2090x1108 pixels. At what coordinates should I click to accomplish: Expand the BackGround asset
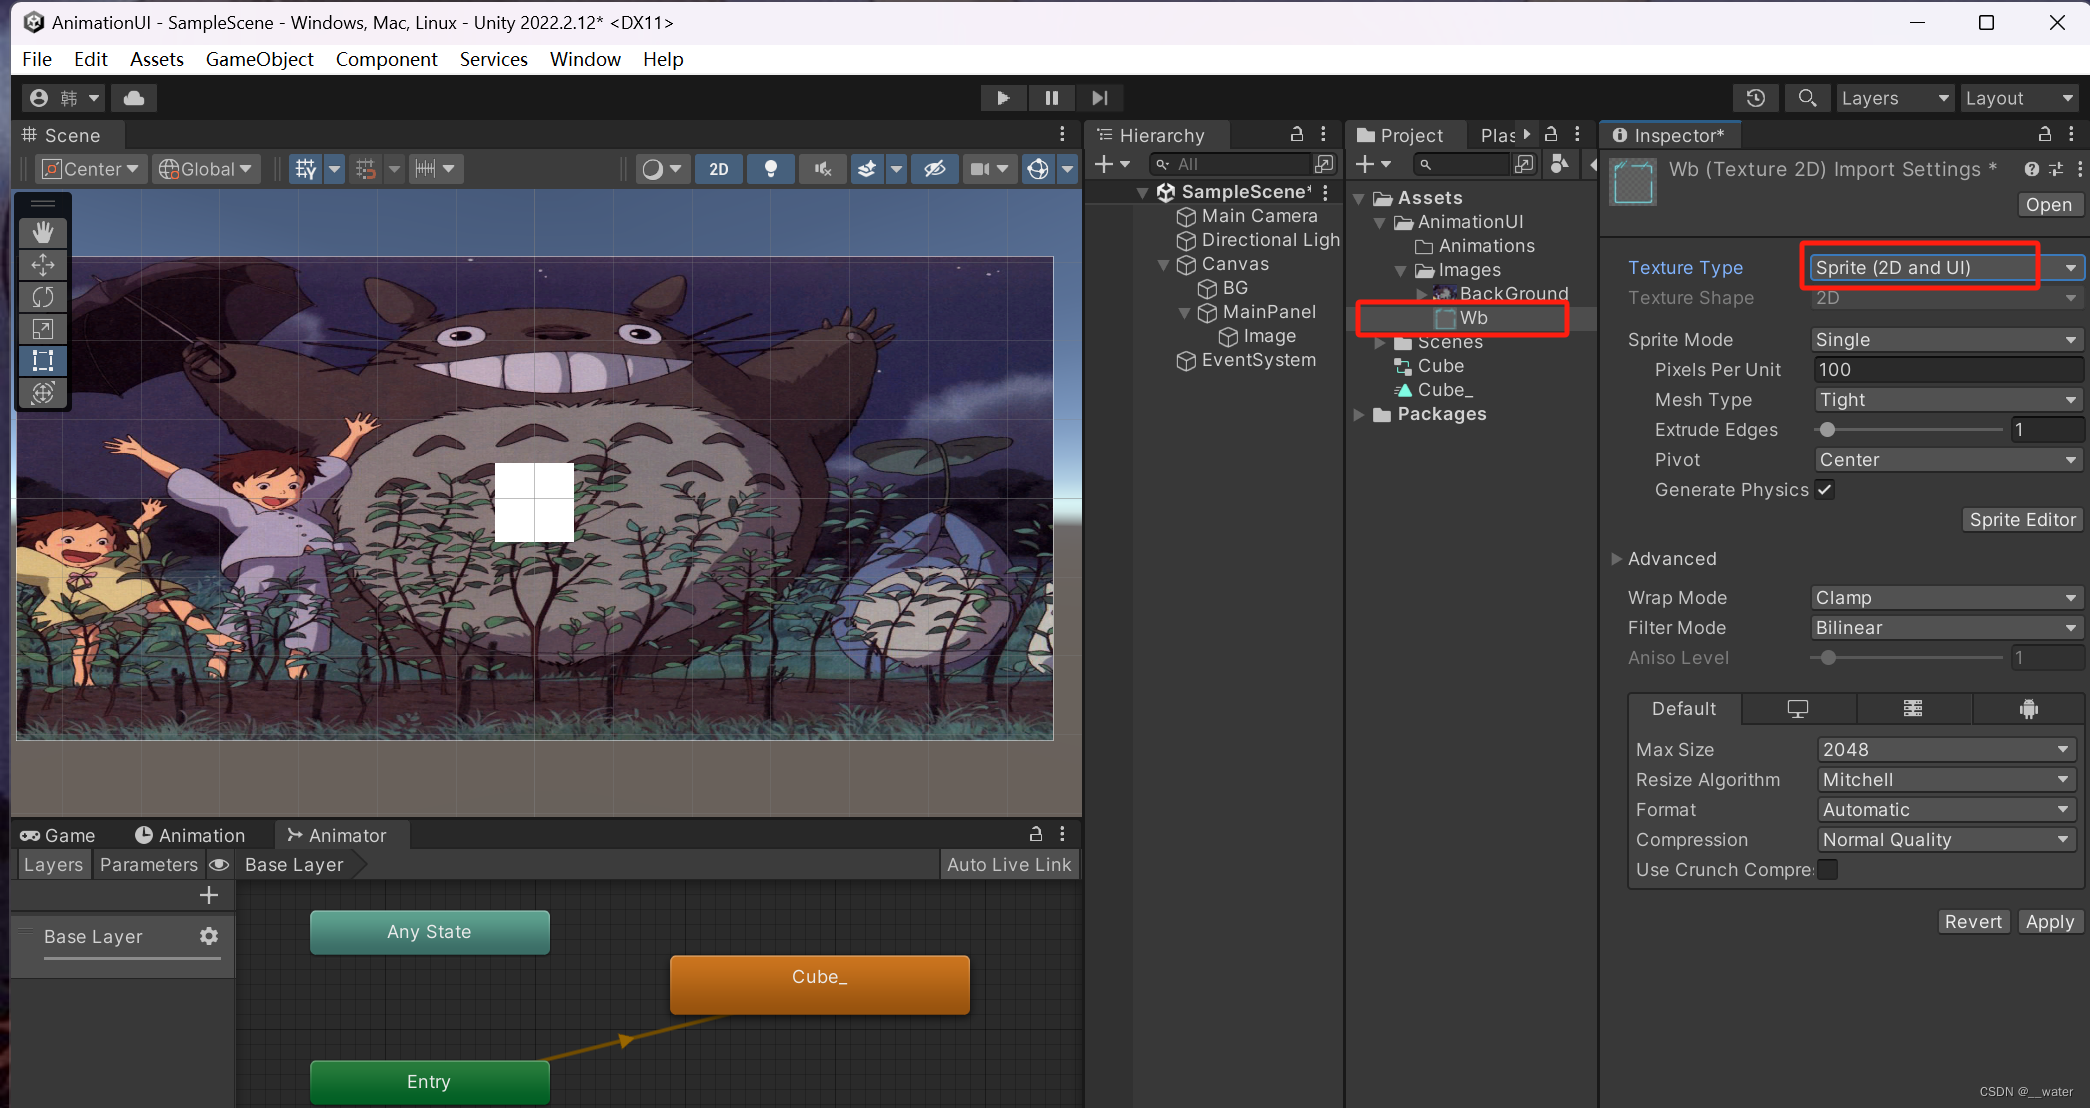coord(1422,294)
